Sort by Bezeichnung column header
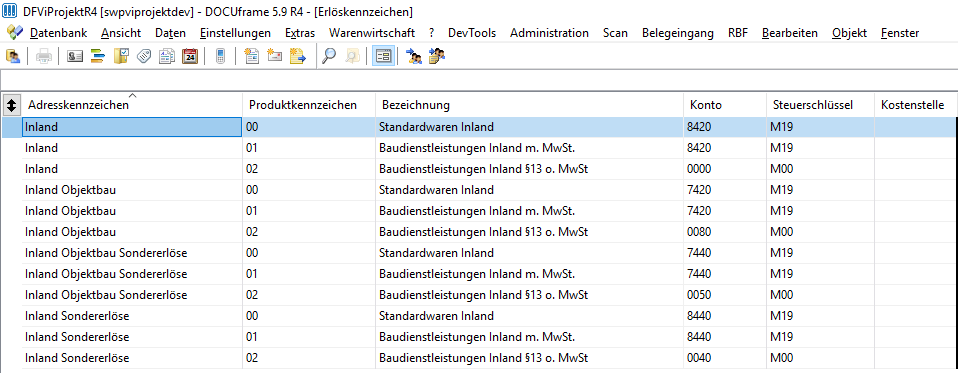 point(530,105)
